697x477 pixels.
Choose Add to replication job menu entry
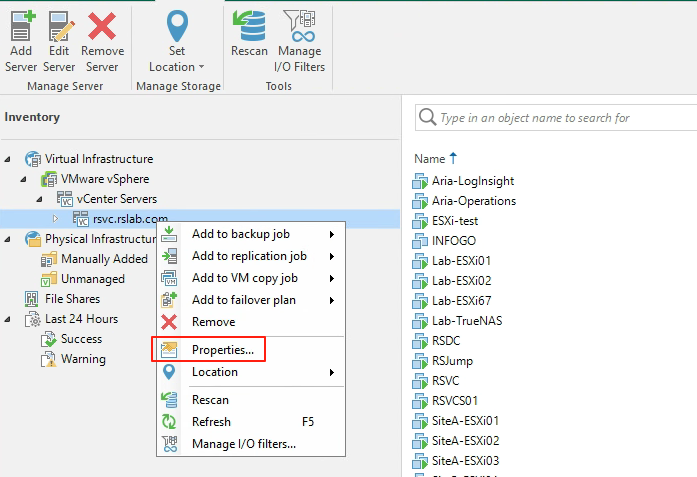pyautogui.click(x=251, y=256)
